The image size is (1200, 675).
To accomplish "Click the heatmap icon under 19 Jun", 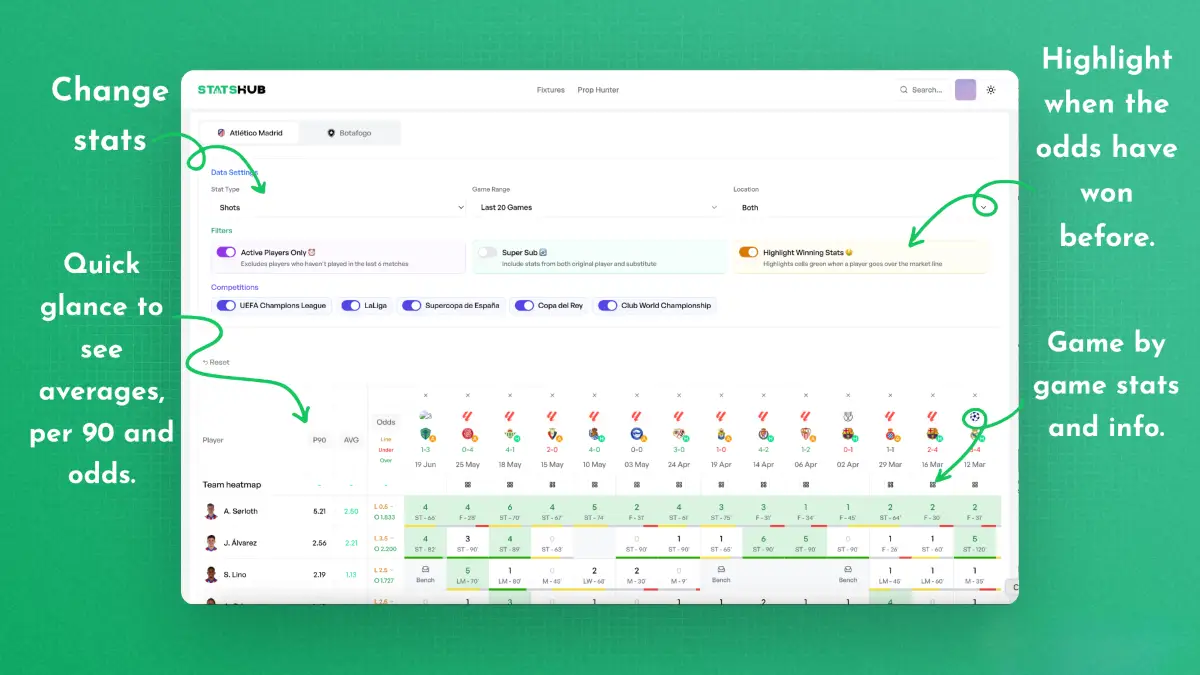I will tap(425, 484).
